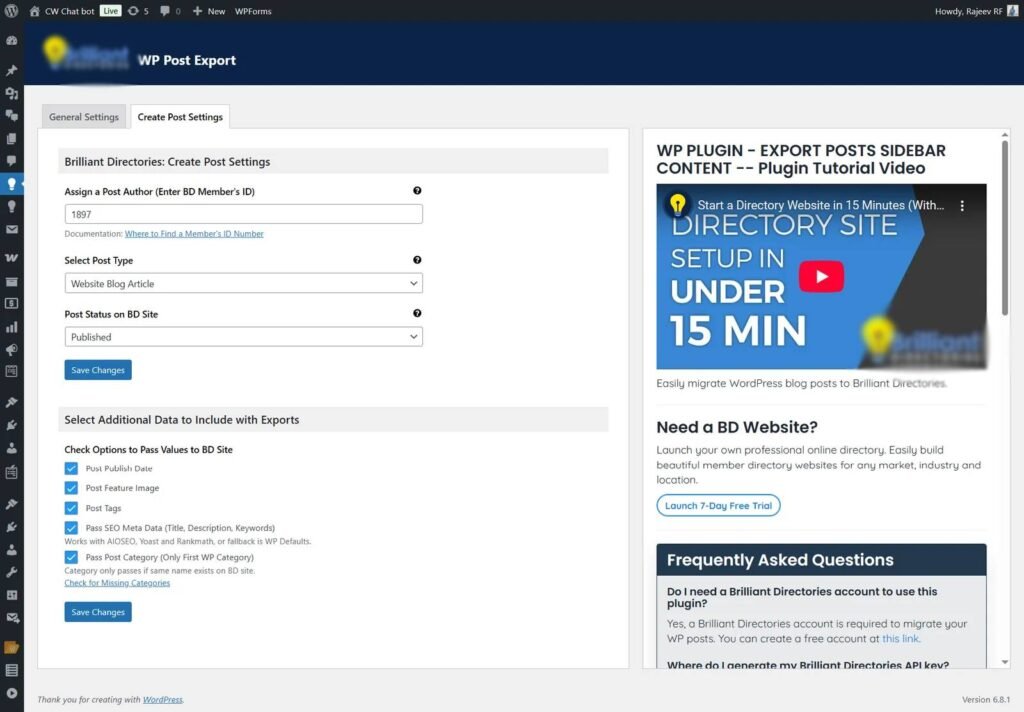Open the Comments speech bubble sidebar icon
Viewport: 1024px width, 712px height.
pyautogui.click(x=11, y=161)
